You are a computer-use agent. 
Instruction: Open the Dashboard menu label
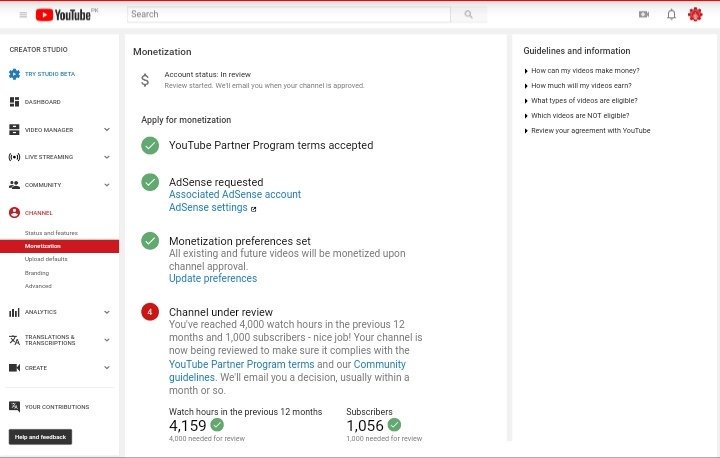coord(43,102)
